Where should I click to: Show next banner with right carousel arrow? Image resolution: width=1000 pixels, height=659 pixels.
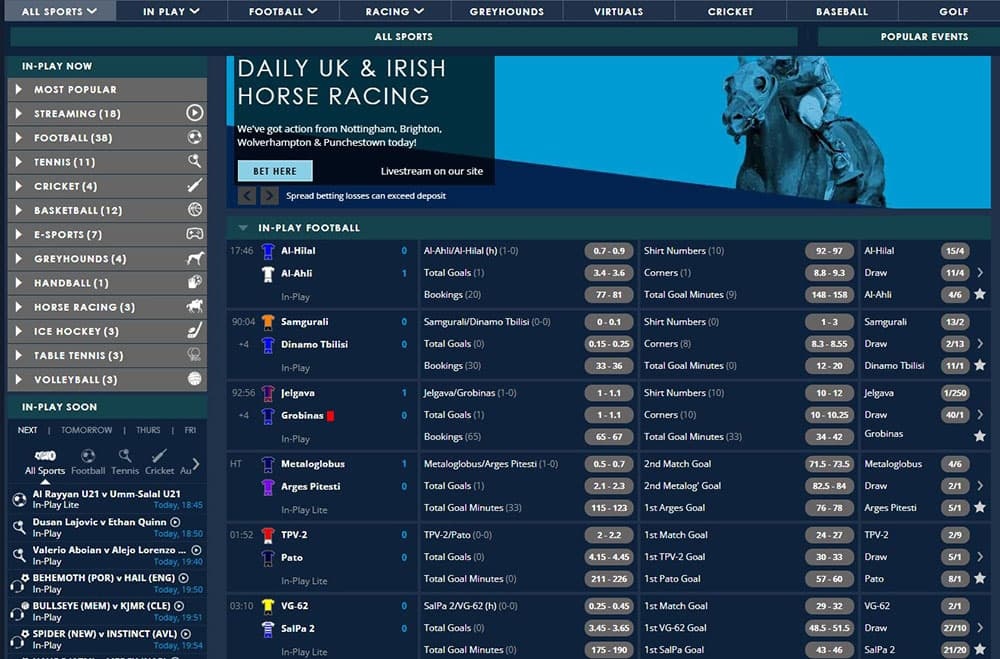270,196
